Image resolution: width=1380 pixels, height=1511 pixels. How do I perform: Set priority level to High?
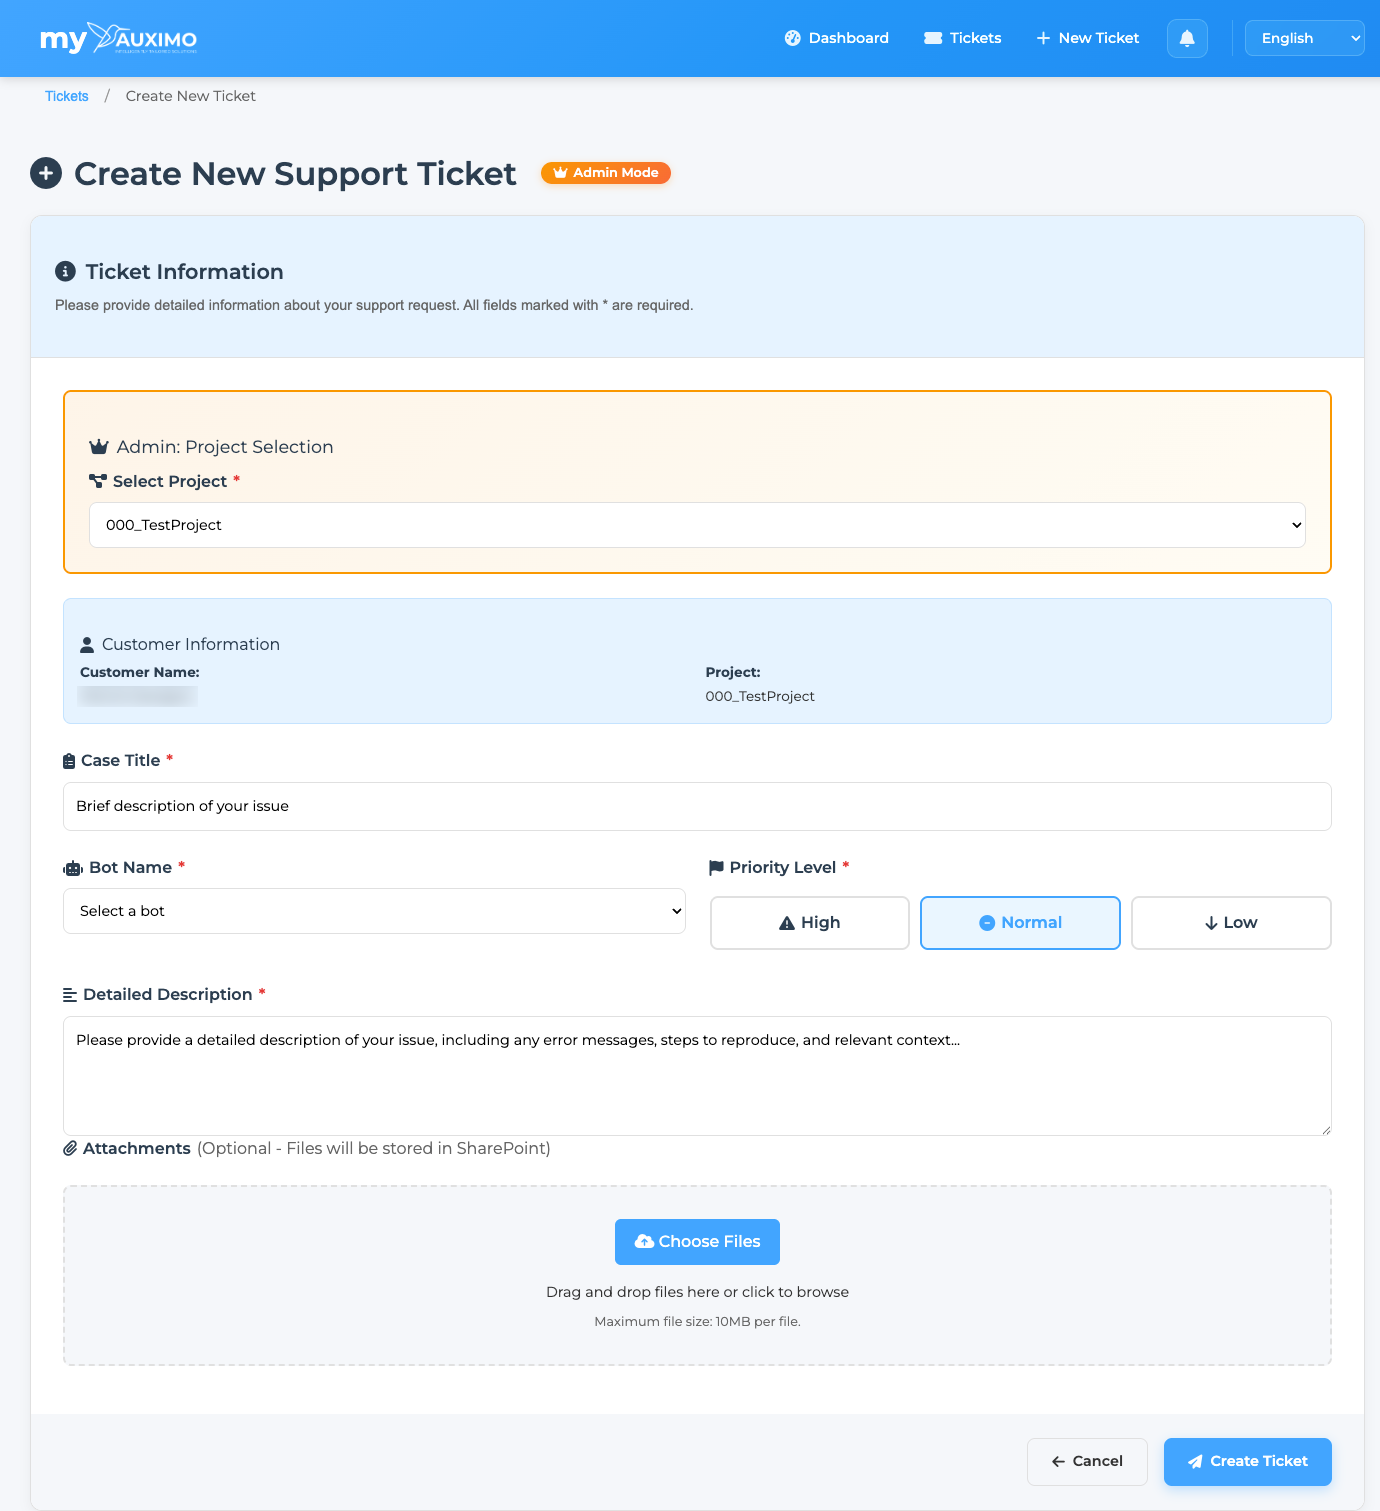[809, 922]
